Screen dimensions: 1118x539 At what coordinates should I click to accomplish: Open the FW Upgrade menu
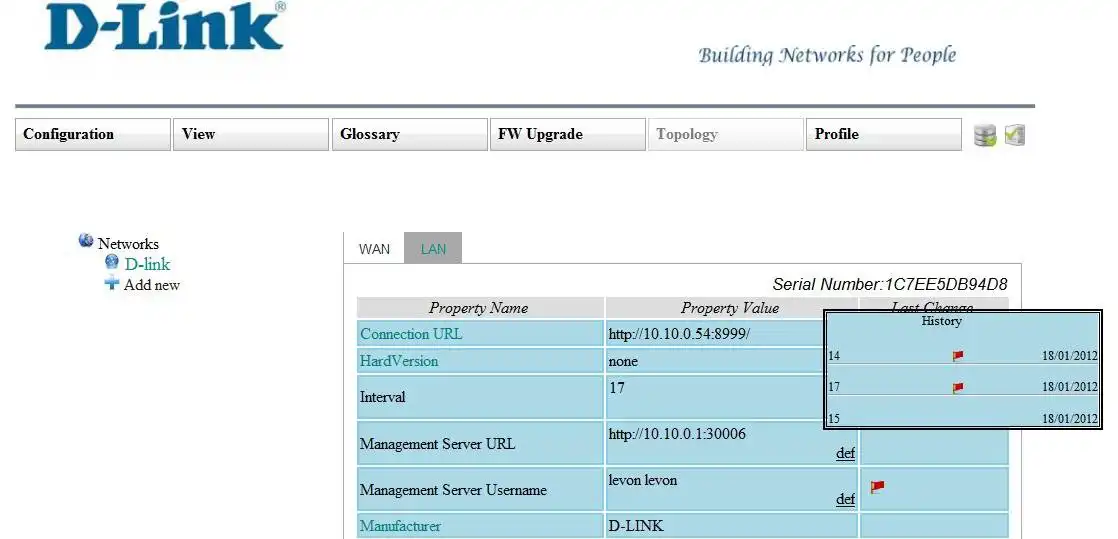pos(568,134)
